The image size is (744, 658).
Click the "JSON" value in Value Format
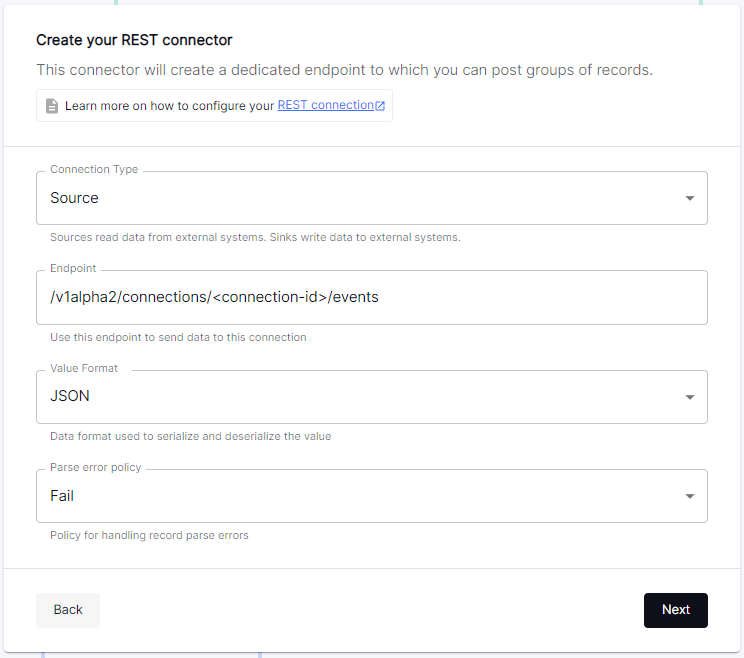pos(70,396)
